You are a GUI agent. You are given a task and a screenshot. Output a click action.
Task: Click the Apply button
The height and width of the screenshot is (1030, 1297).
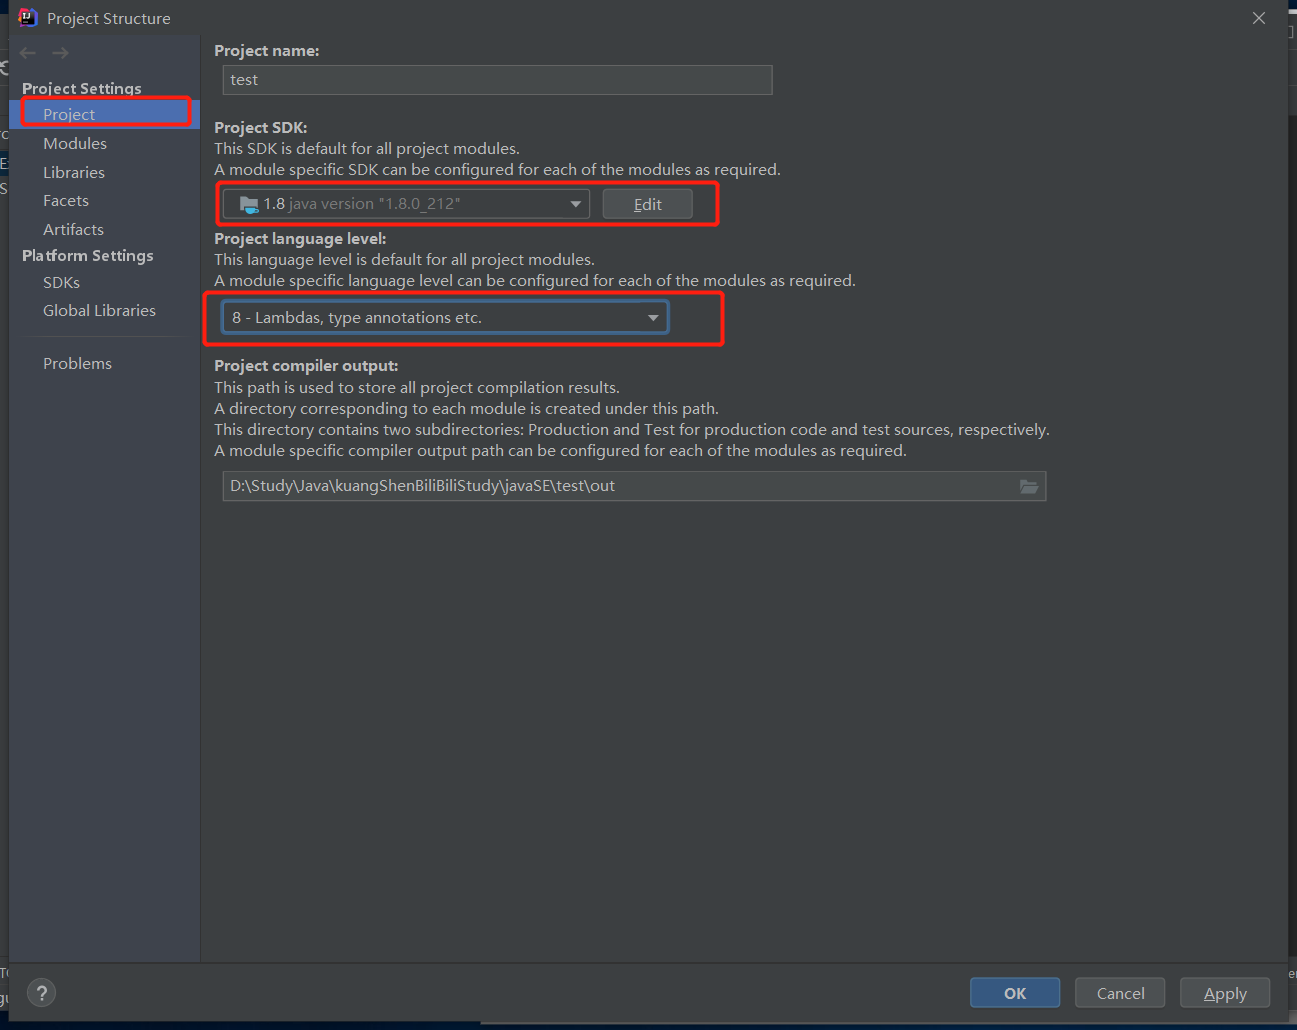tap(1225, 993)
